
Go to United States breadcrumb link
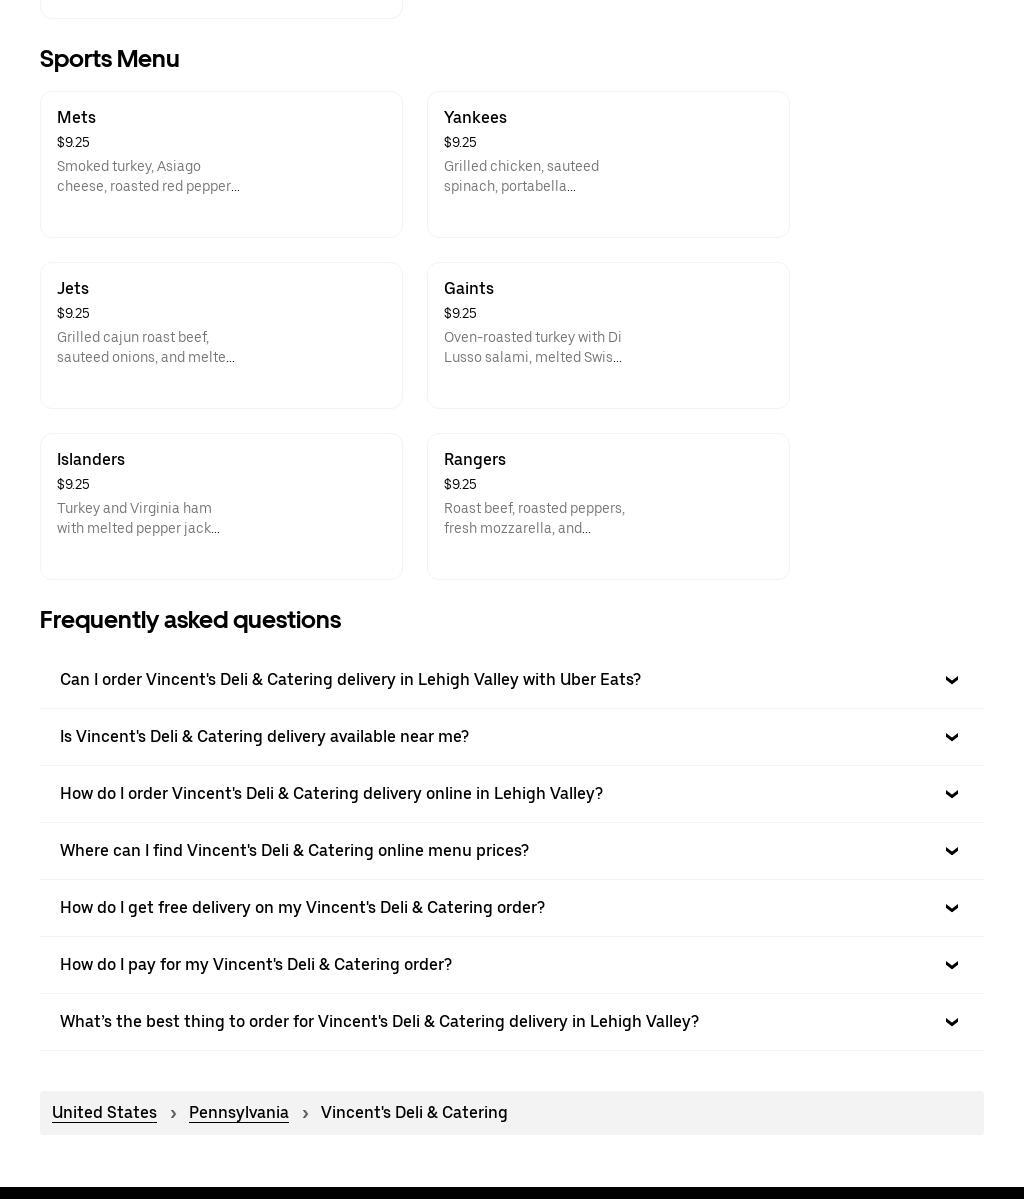(104, 1113)
